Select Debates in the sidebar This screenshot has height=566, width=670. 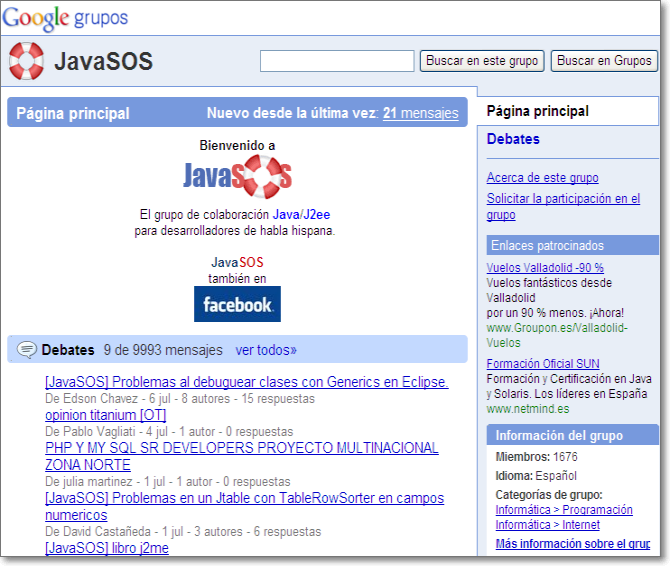[x=513, y=139]
